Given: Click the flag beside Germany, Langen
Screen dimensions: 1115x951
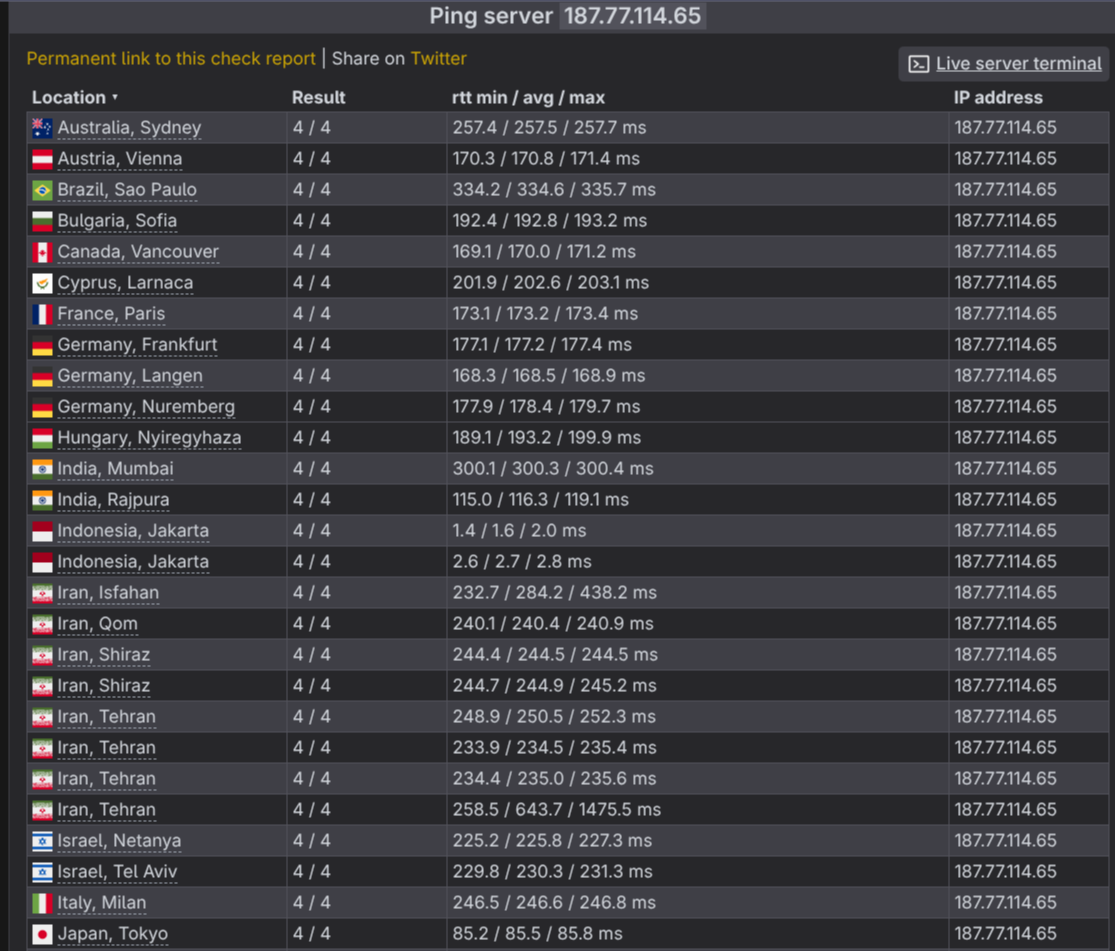Looking at the screenshot, I should (x=42, y=376).
